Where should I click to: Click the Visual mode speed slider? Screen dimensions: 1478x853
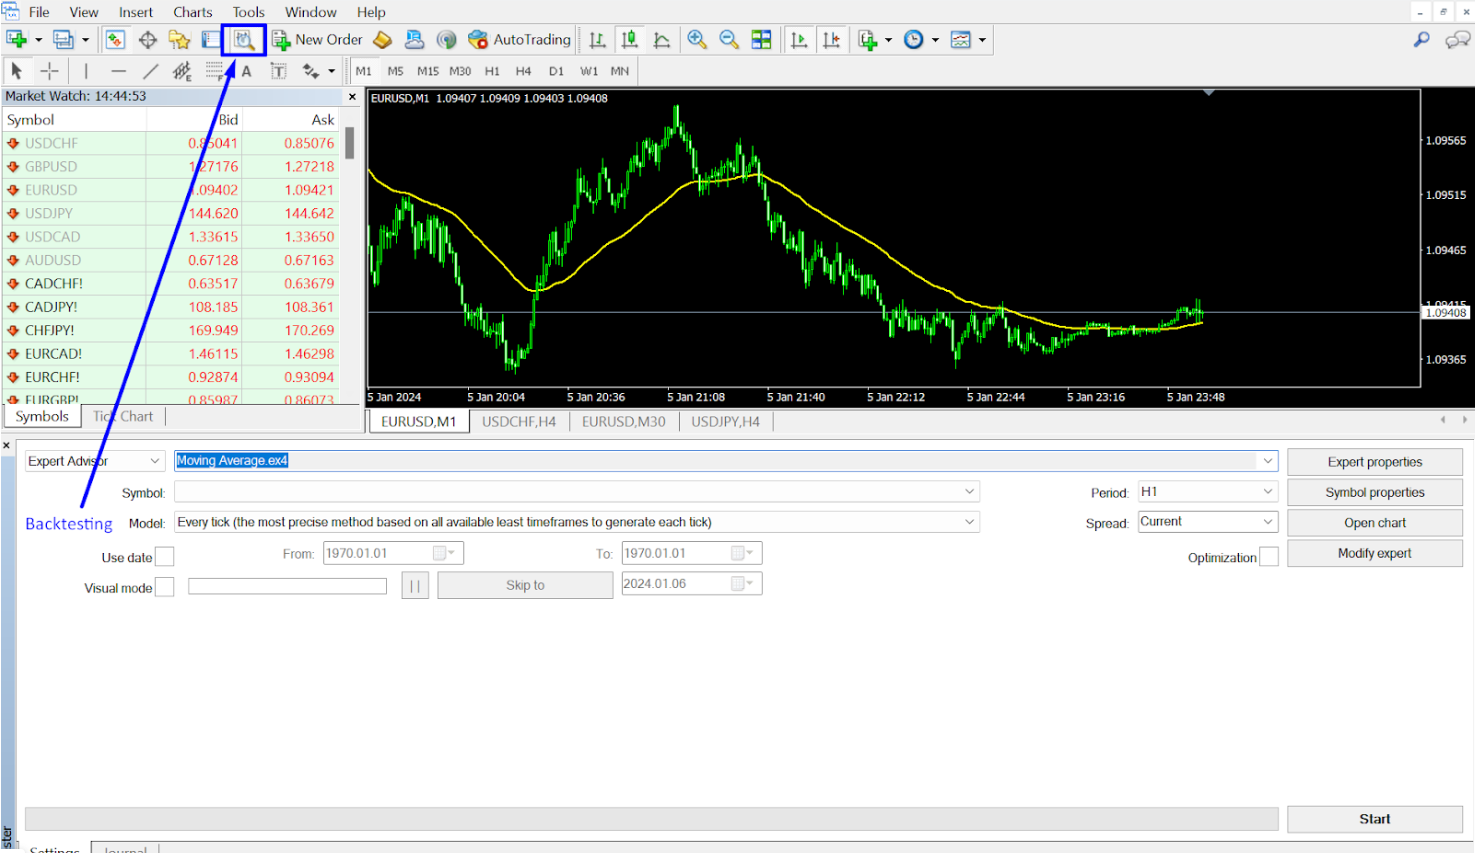(287, 587)
